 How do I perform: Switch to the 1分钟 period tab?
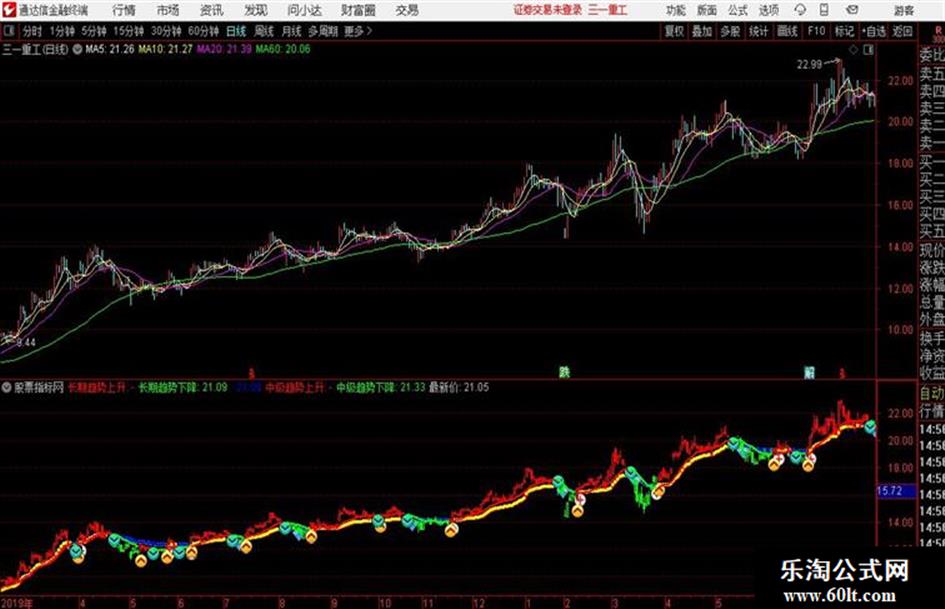(x=61, y=31)
